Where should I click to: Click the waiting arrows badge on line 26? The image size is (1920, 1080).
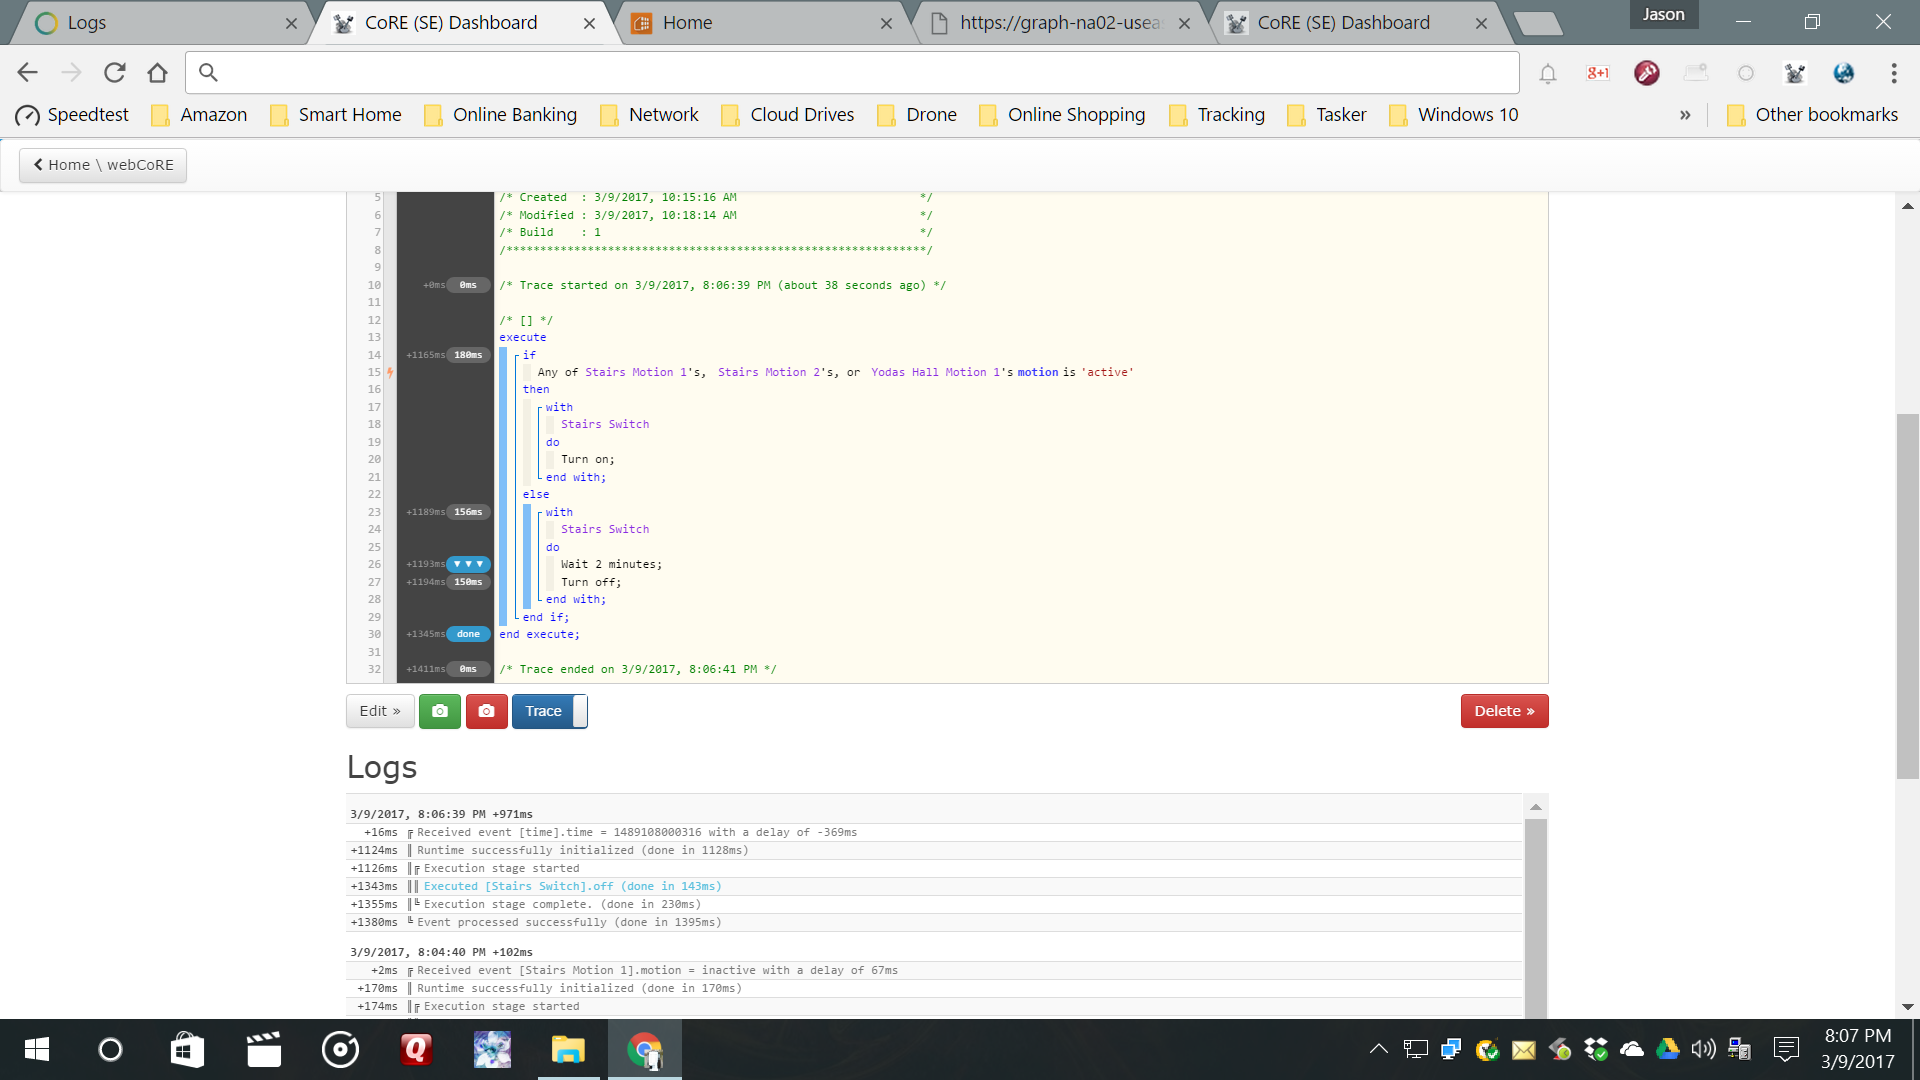[x=468, y=564]
